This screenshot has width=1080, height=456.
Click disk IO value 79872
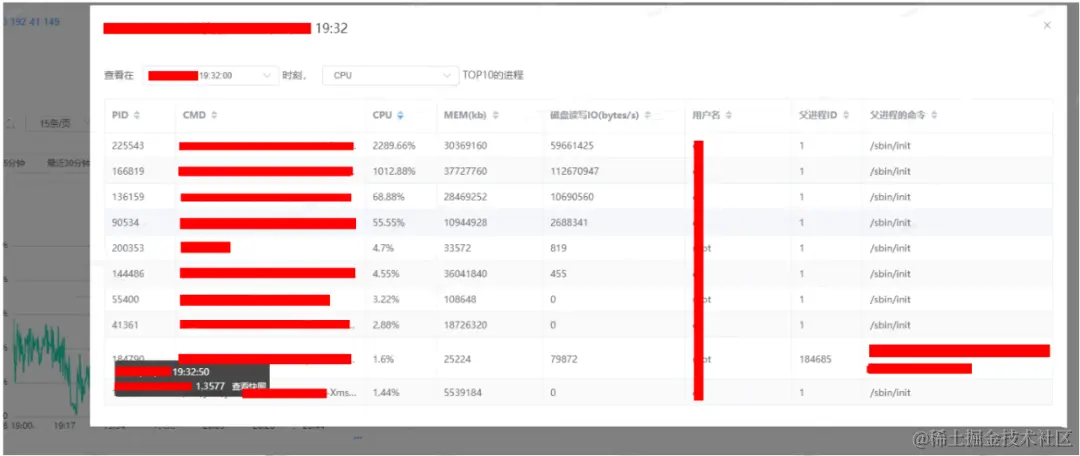[x=564, y=359]
